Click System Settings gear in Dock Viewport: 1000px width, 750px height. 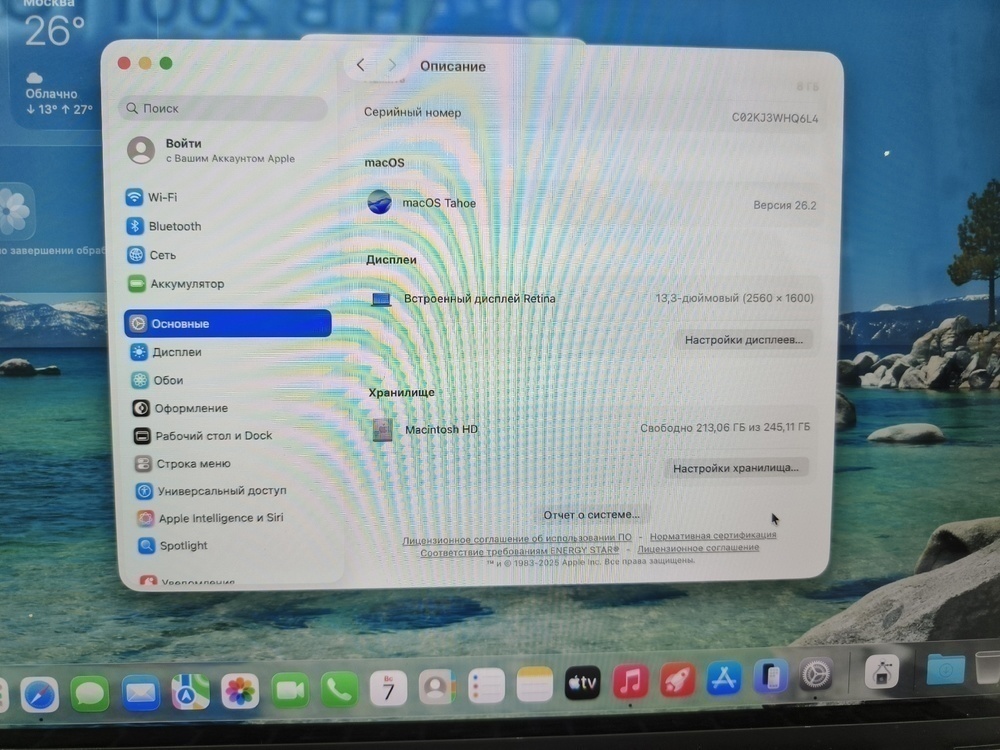[816, 675]
